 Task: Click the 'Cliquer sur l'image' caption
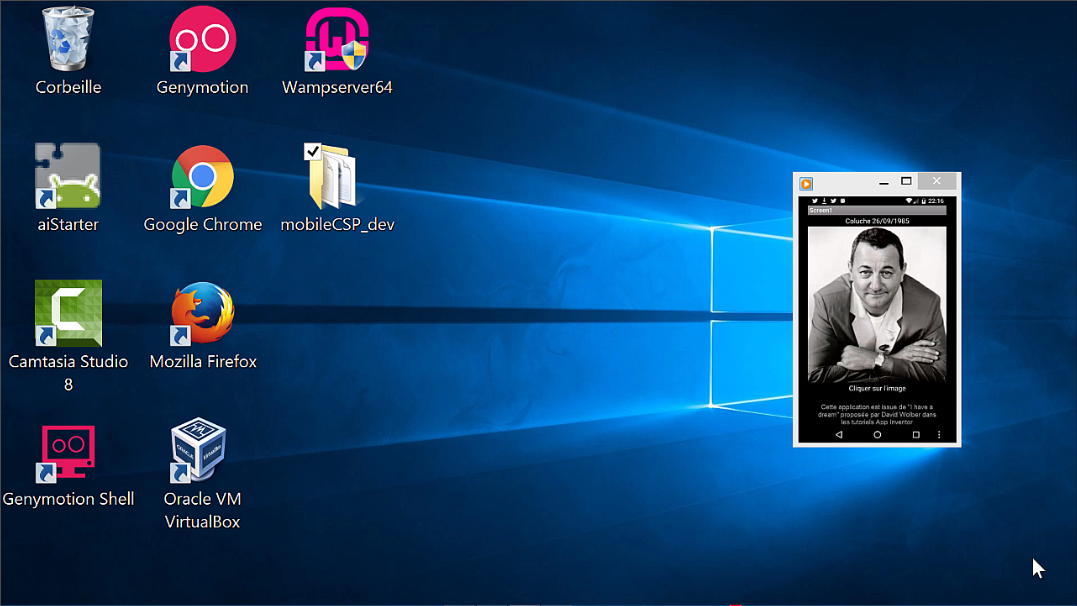coord(877,388)
